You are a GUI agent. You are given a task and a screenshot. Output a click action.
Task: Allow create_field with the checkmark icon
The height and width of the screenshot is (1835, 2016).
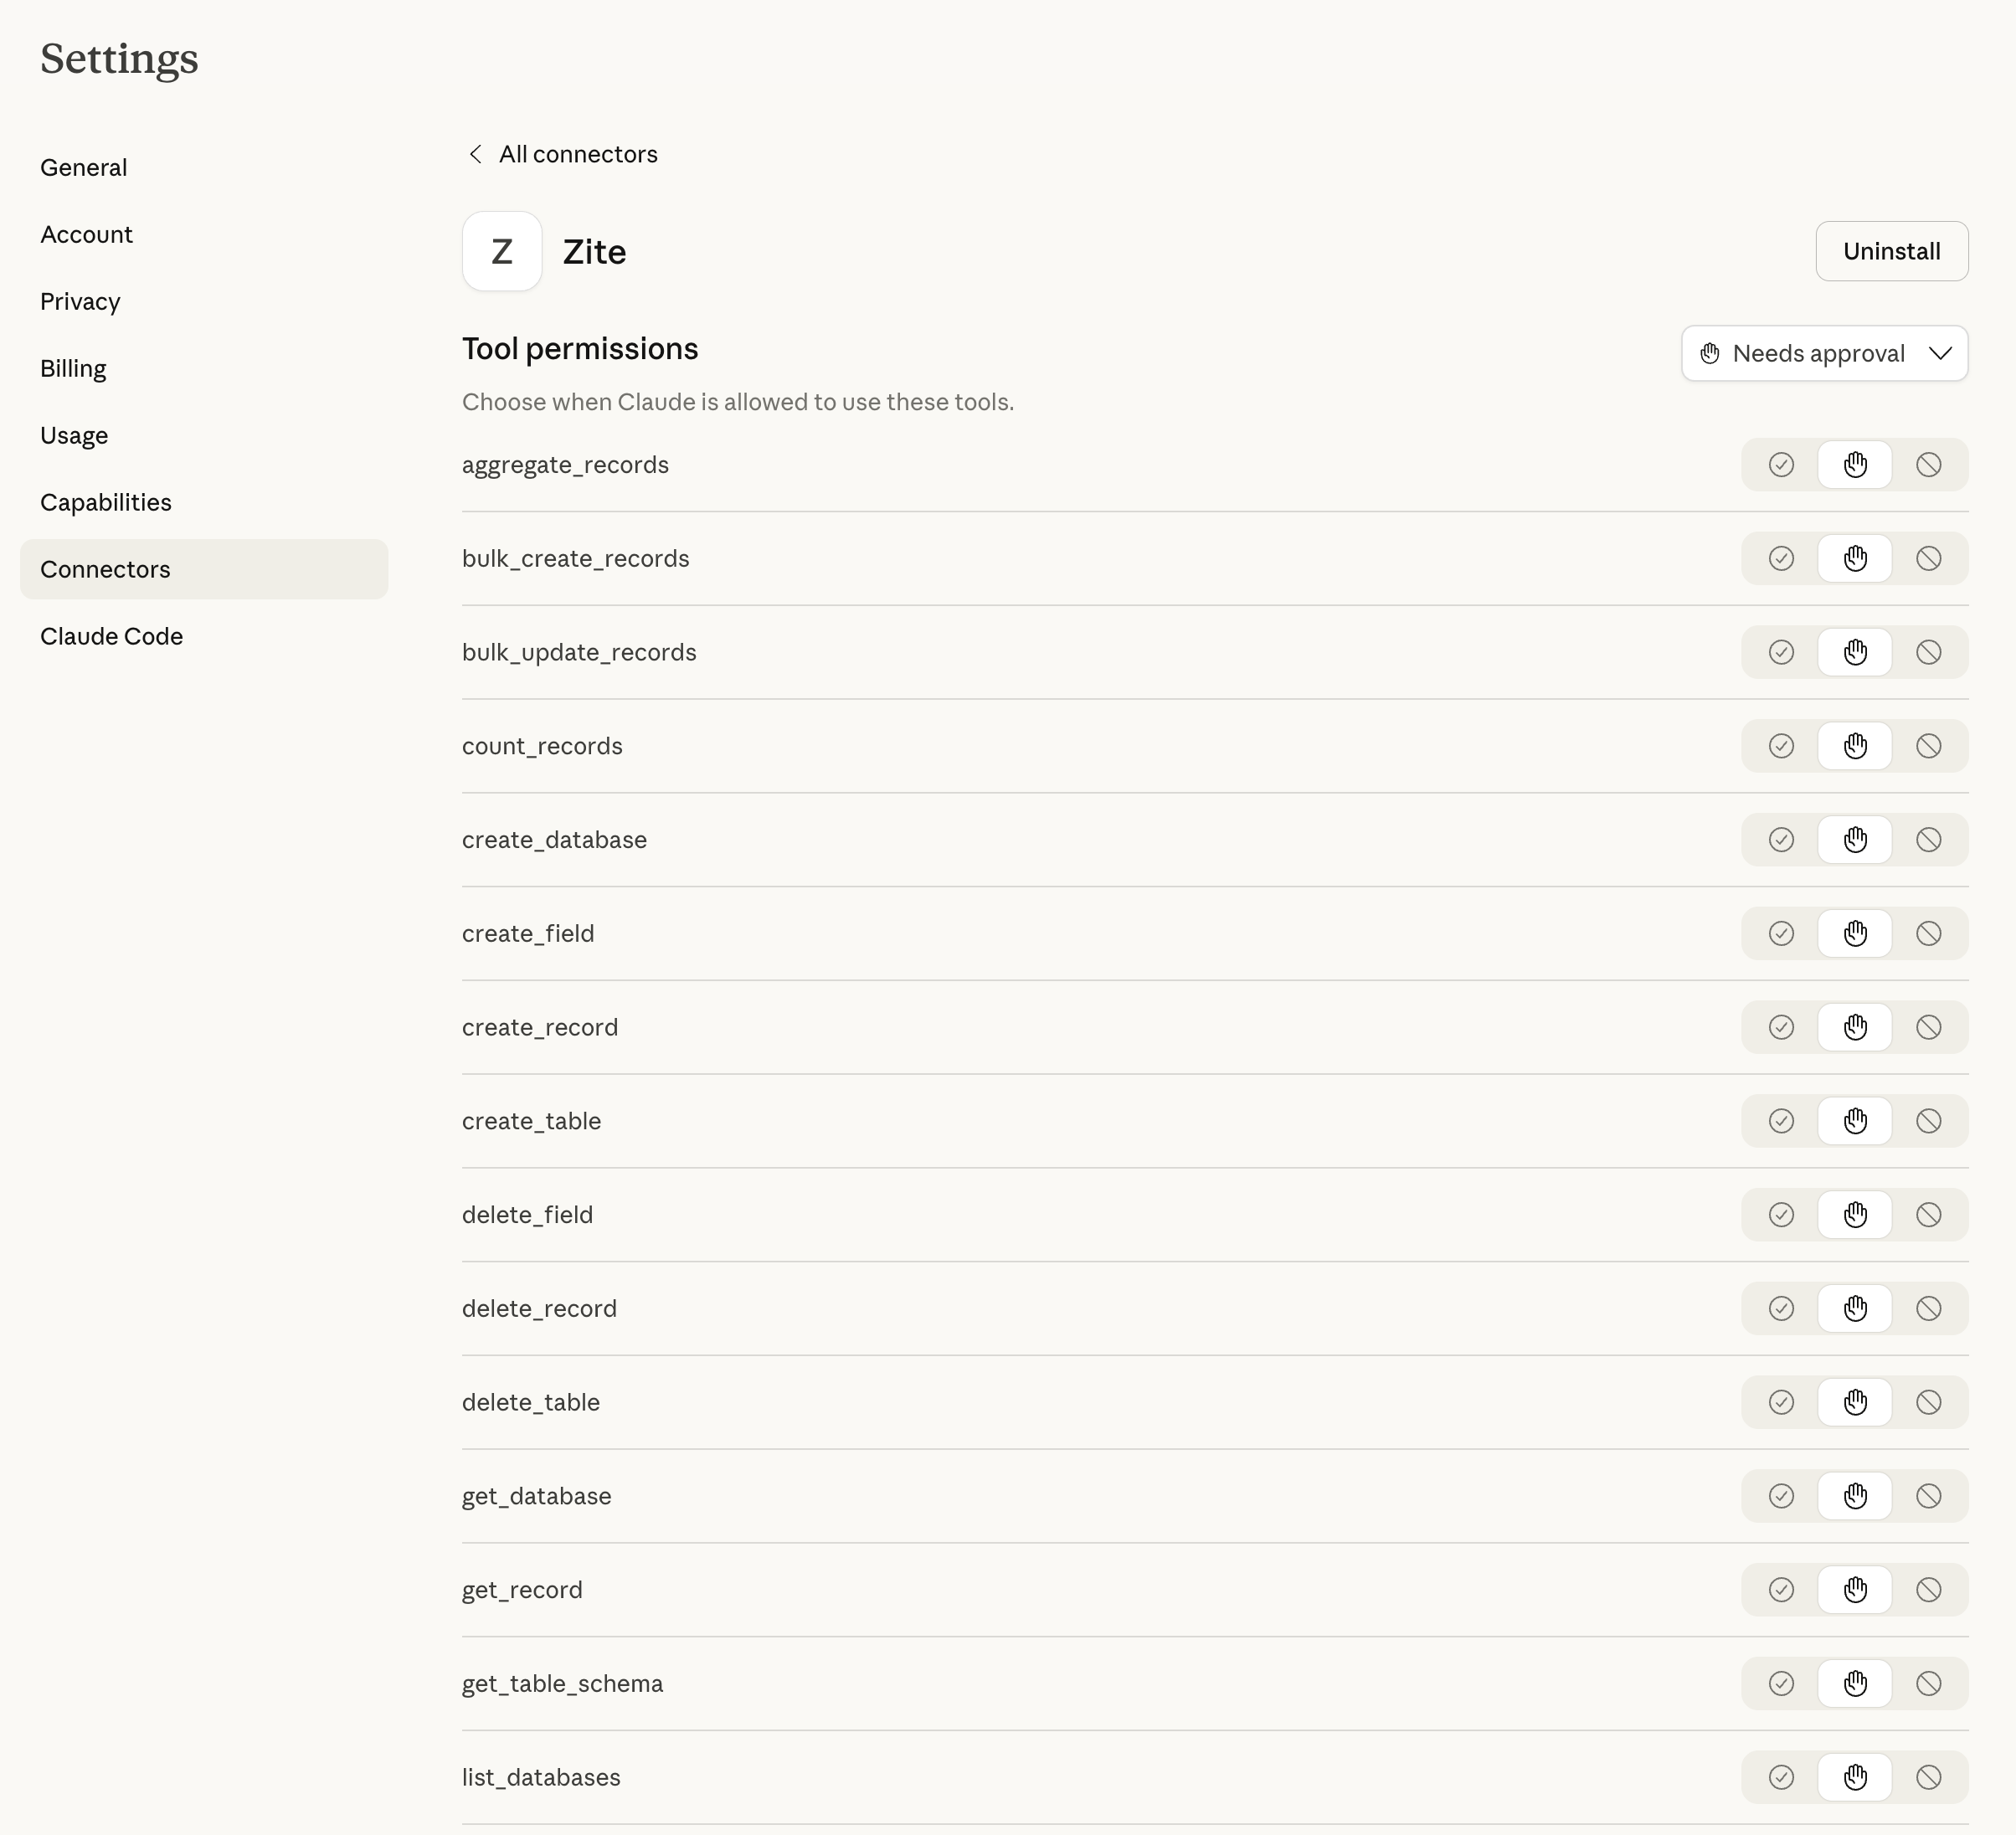click(x=1781, y=934)
